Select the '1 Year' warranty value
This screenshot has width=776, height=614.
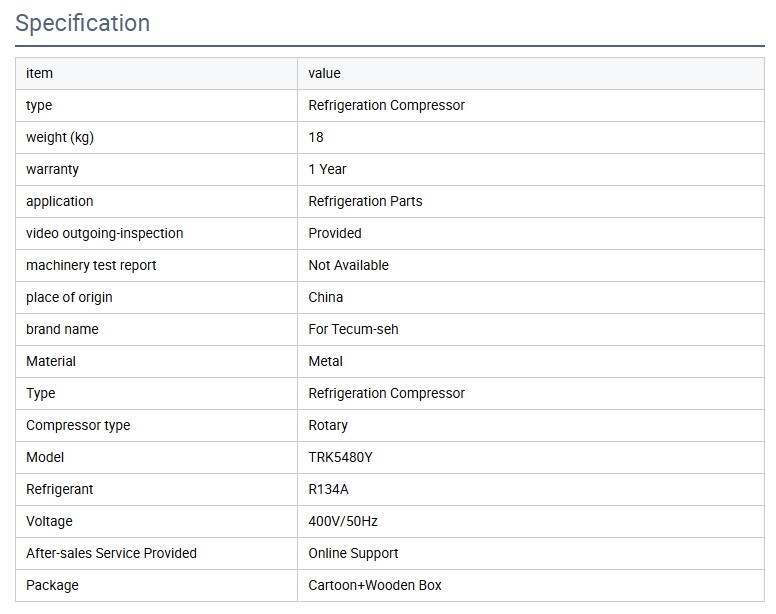click(327, 169)
